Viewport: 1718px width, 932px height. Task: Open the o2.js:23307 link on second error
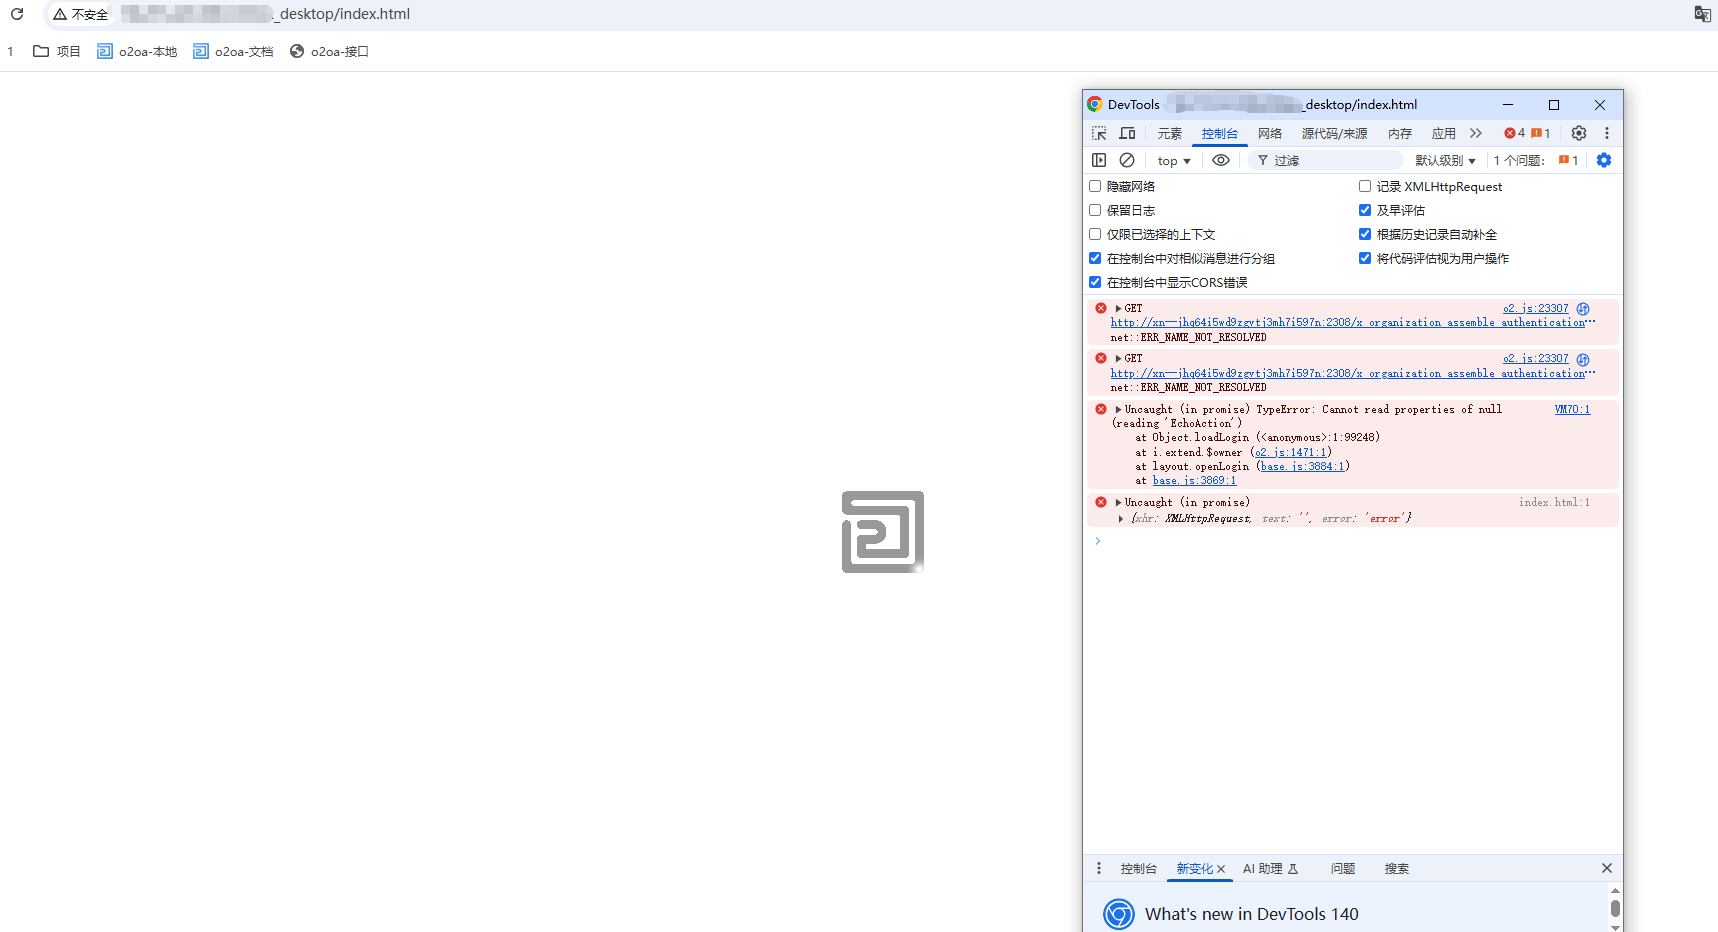click(1536, 358)
